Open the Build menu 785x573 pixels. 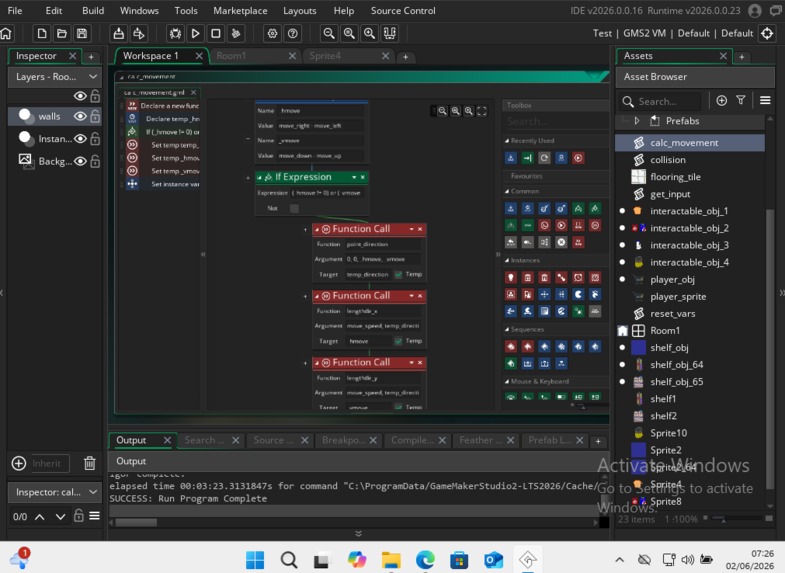(x=93, y=11)
